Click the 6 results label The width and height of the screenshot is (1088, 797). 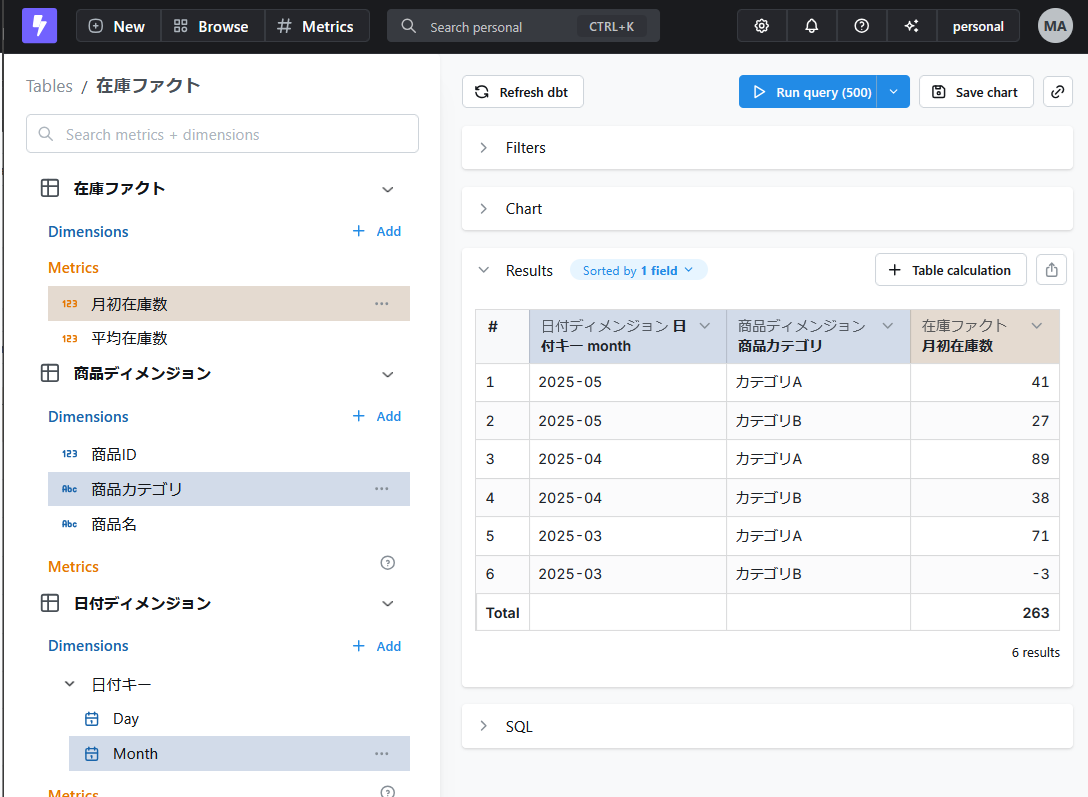pyautogui.click(x=1035, y=652)
